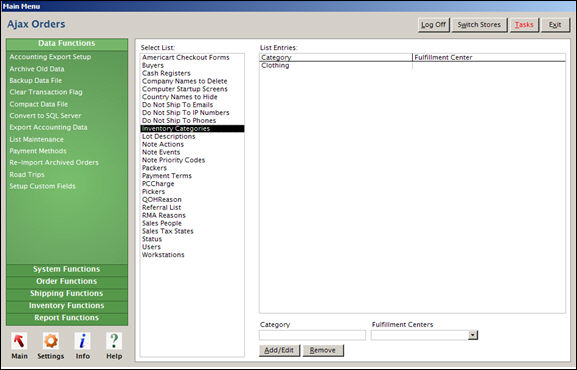Click the Exit button
This screenshot has height=370, width=577.
coord(555,25)
